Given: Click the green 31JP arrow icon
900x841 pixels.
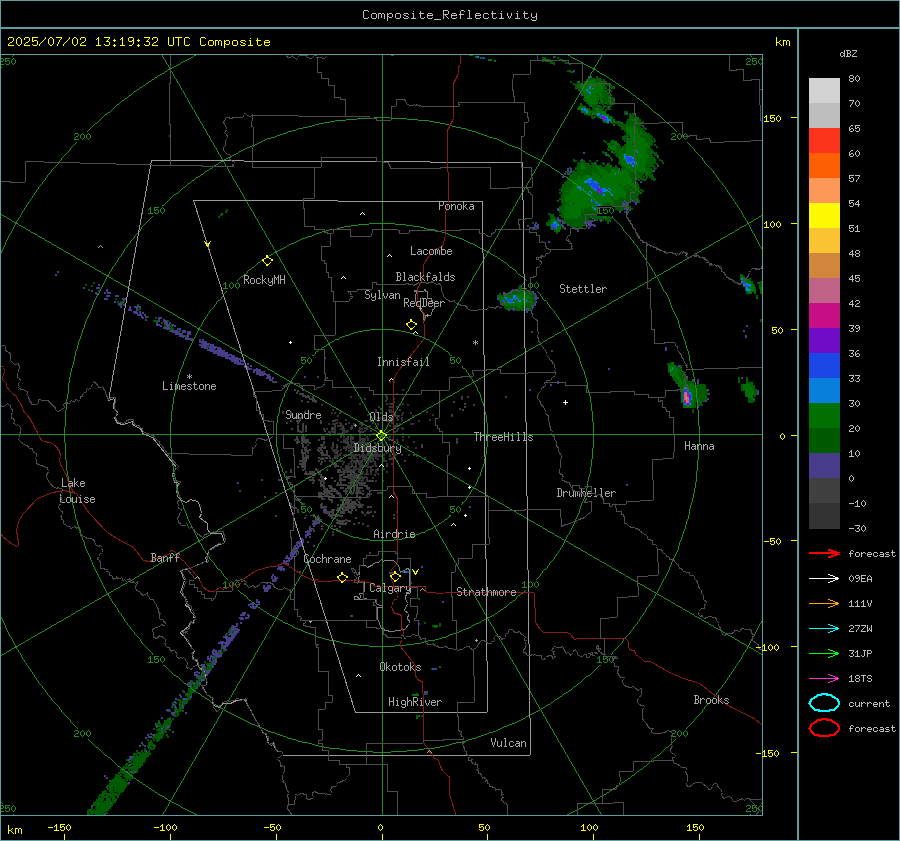Looking at the screenshot, I should pos(824,653).
